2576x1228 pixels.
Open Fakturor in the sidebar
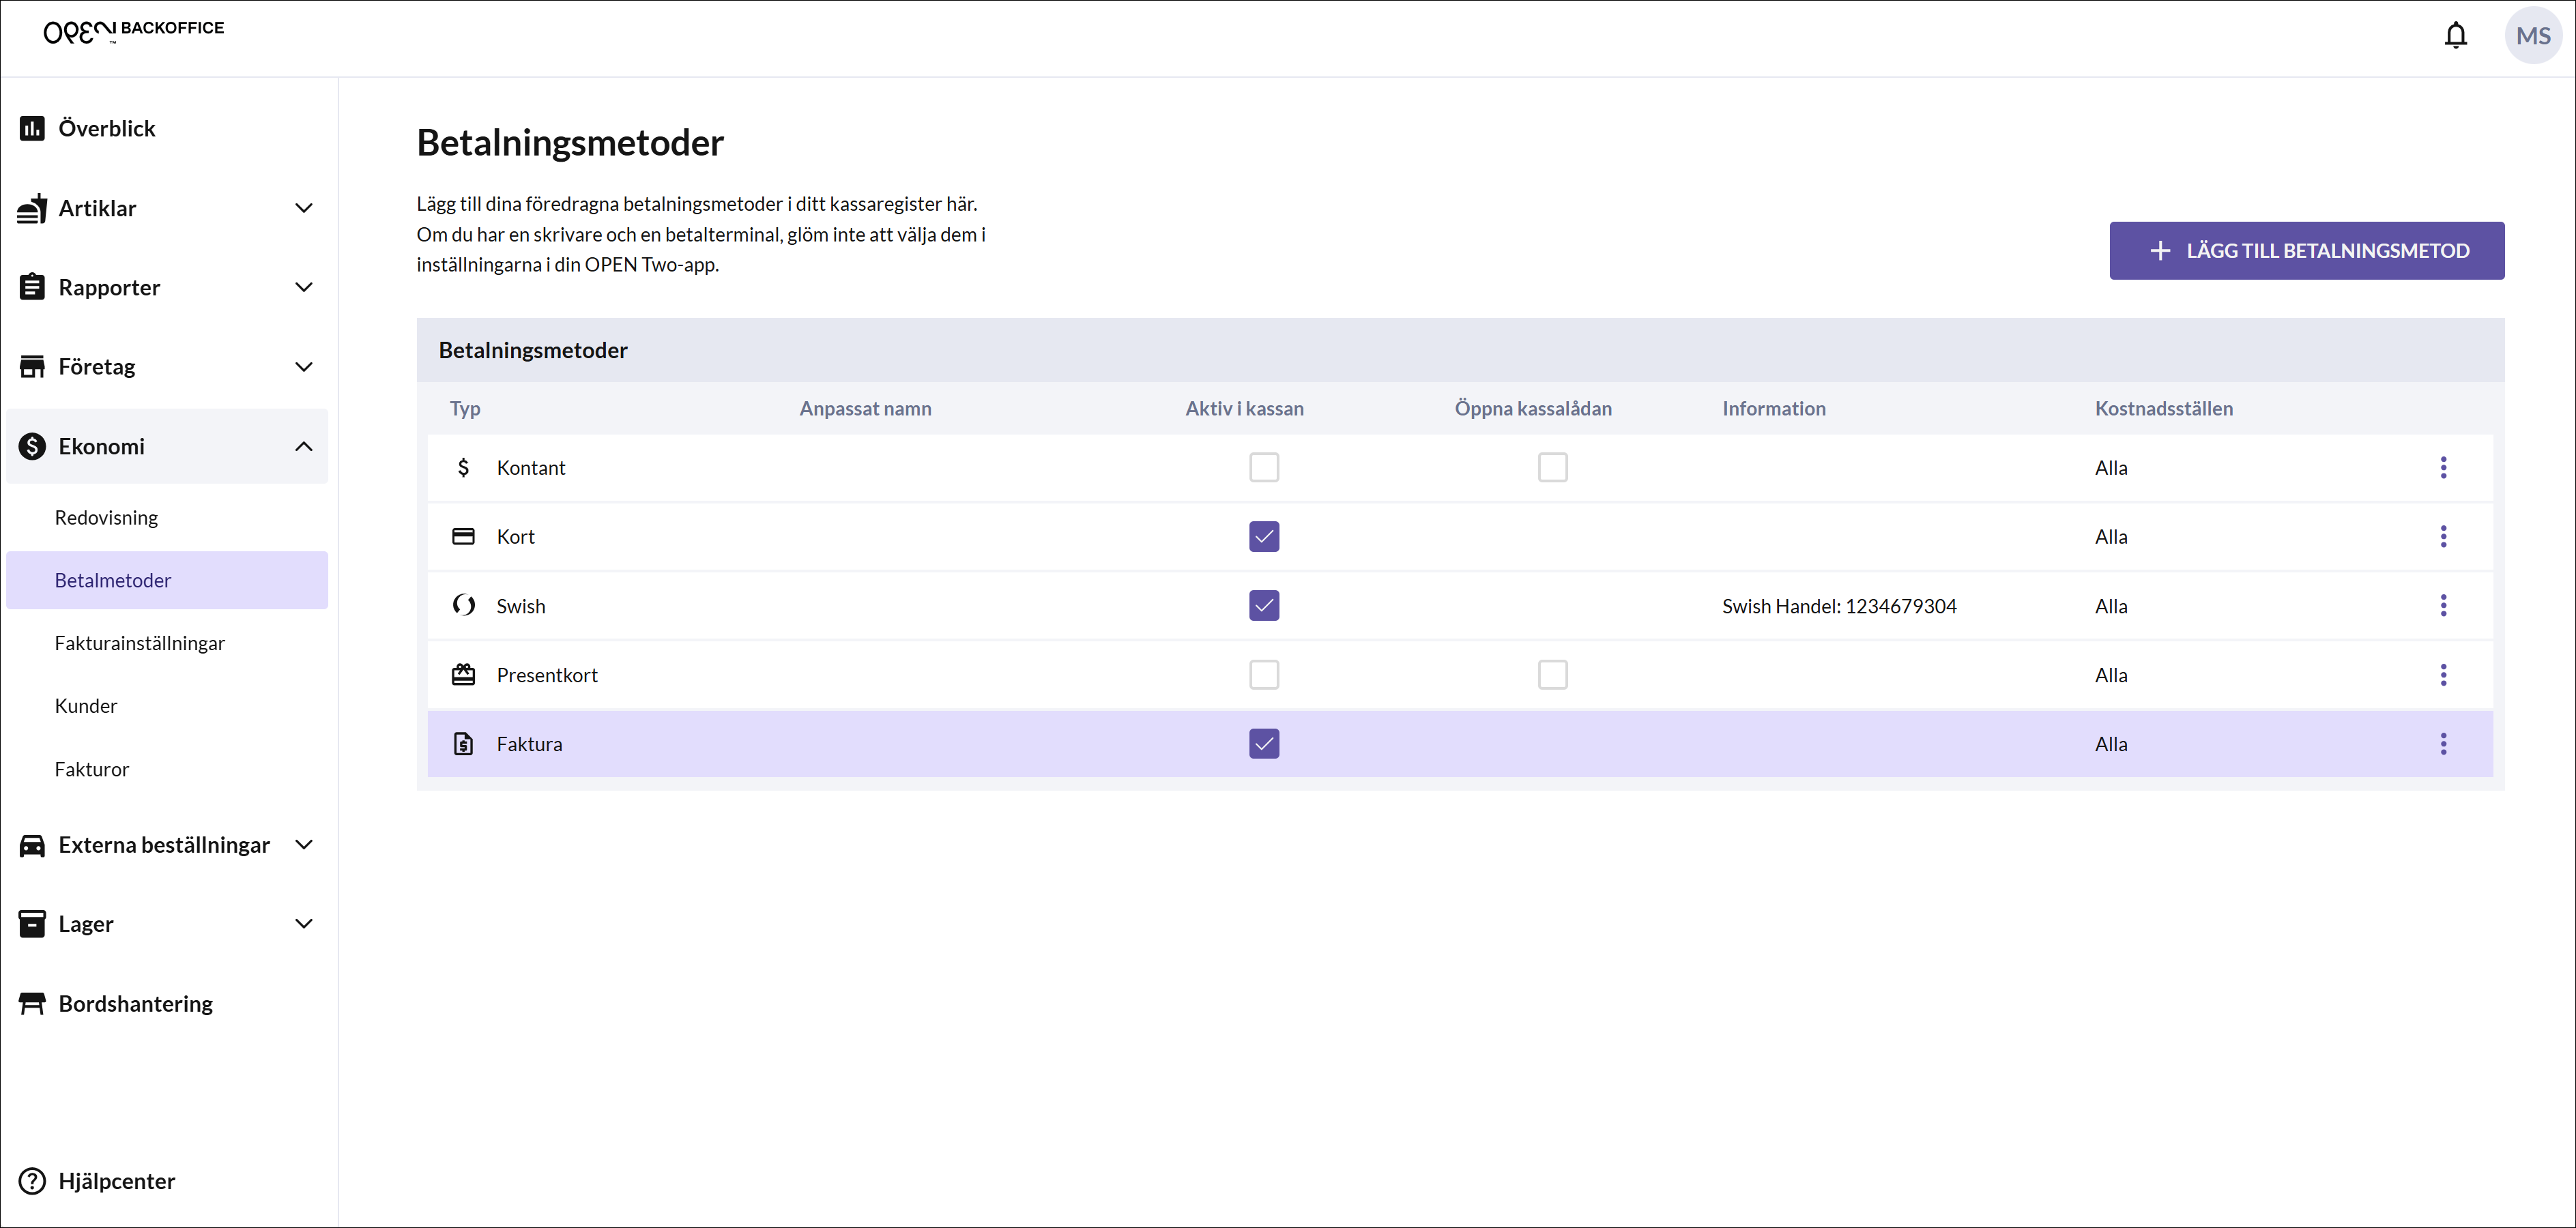point(167,769)
